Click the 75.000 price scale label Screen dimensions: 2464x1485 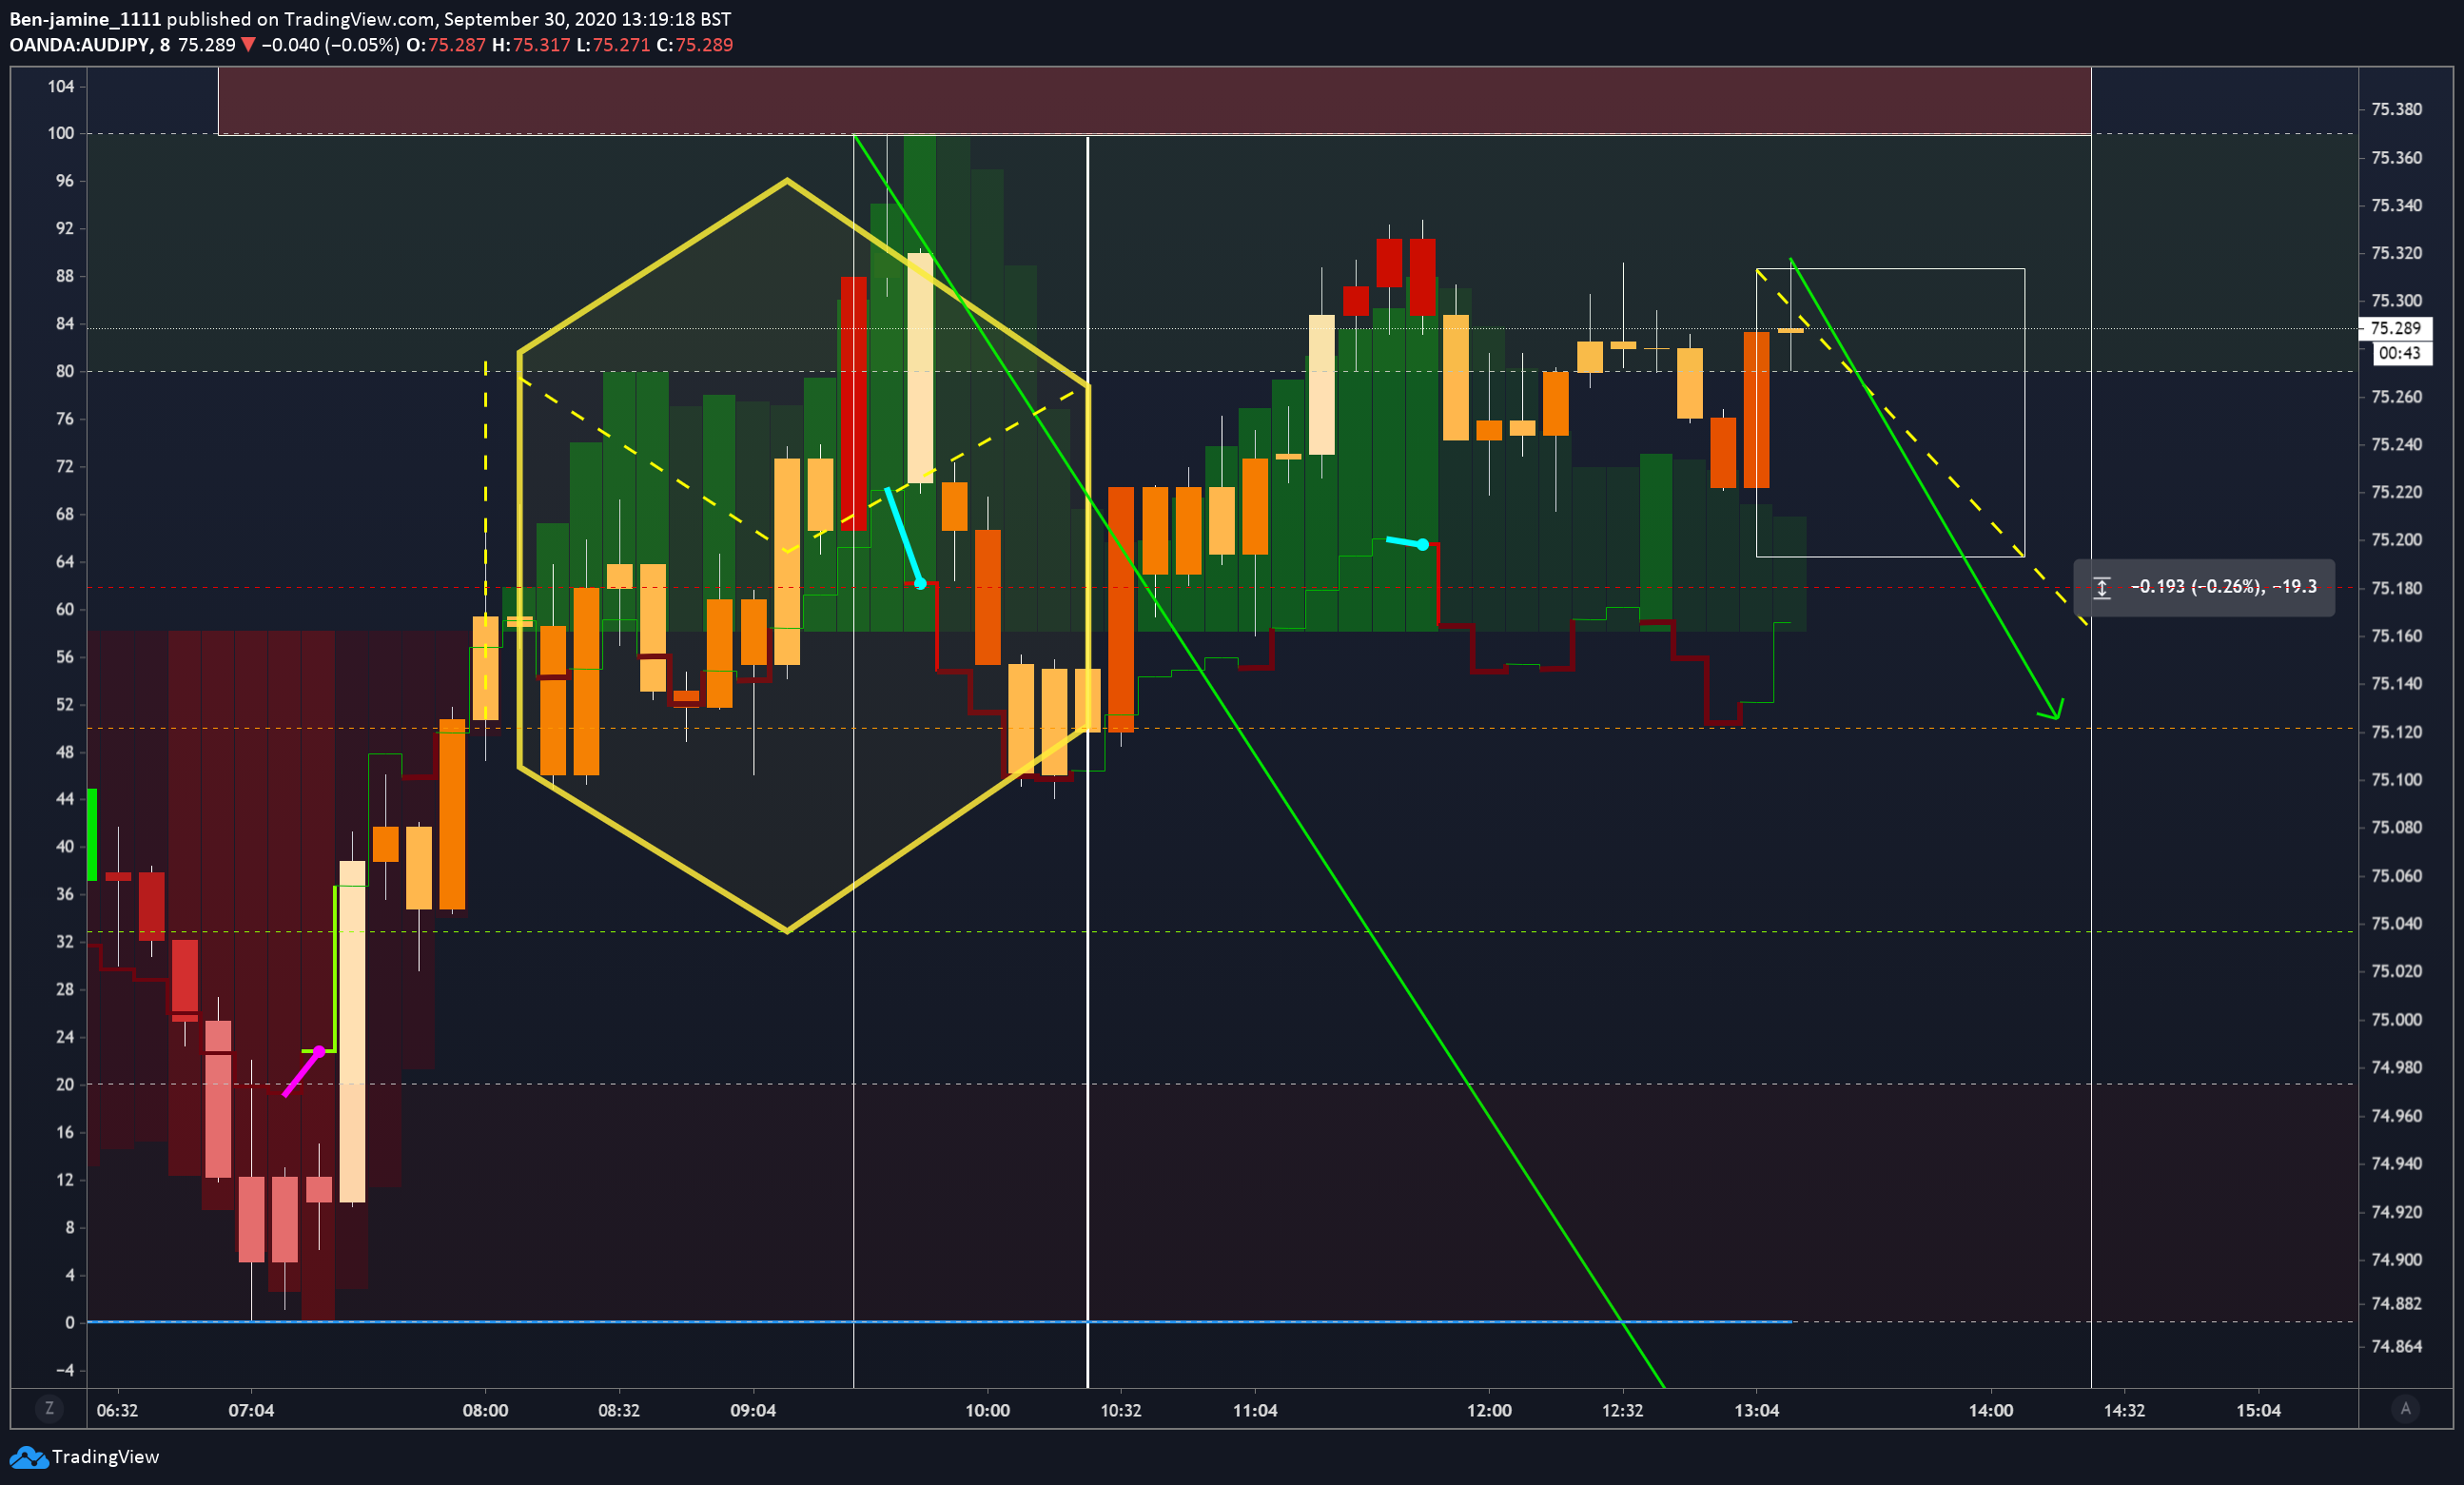pos(2396,1020)
